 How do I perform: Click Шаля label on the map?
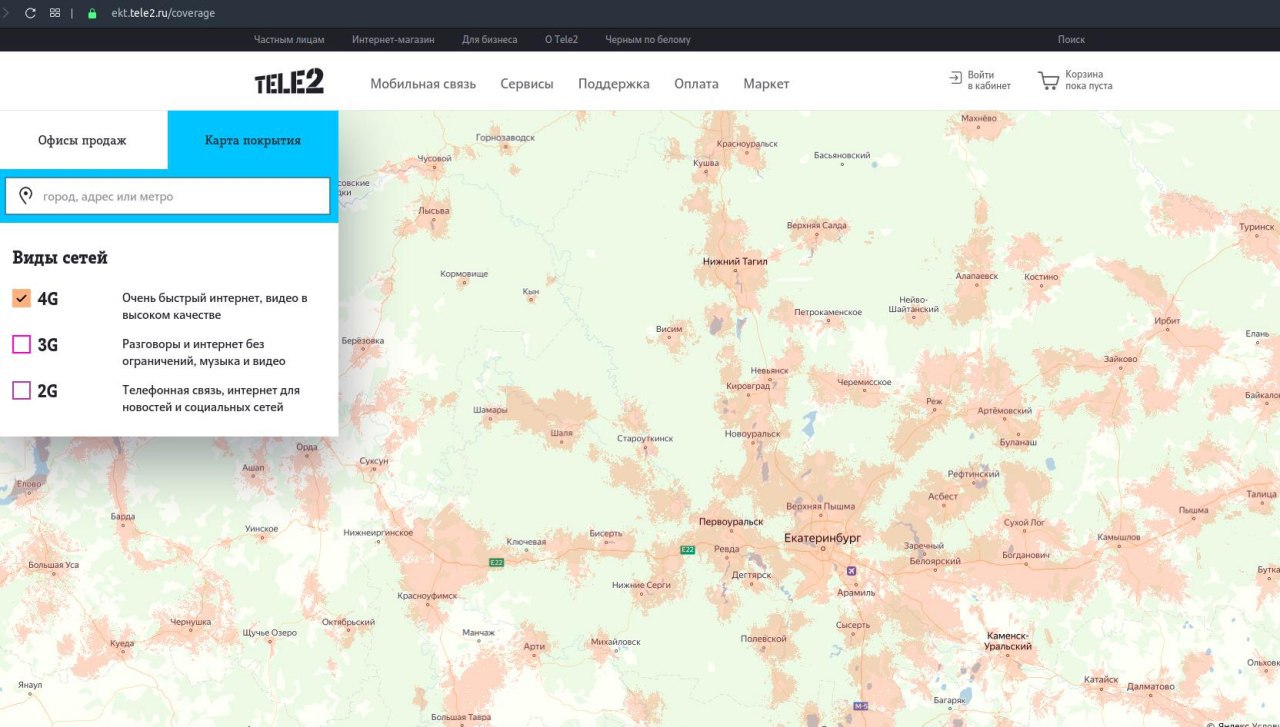coord(562,433)
